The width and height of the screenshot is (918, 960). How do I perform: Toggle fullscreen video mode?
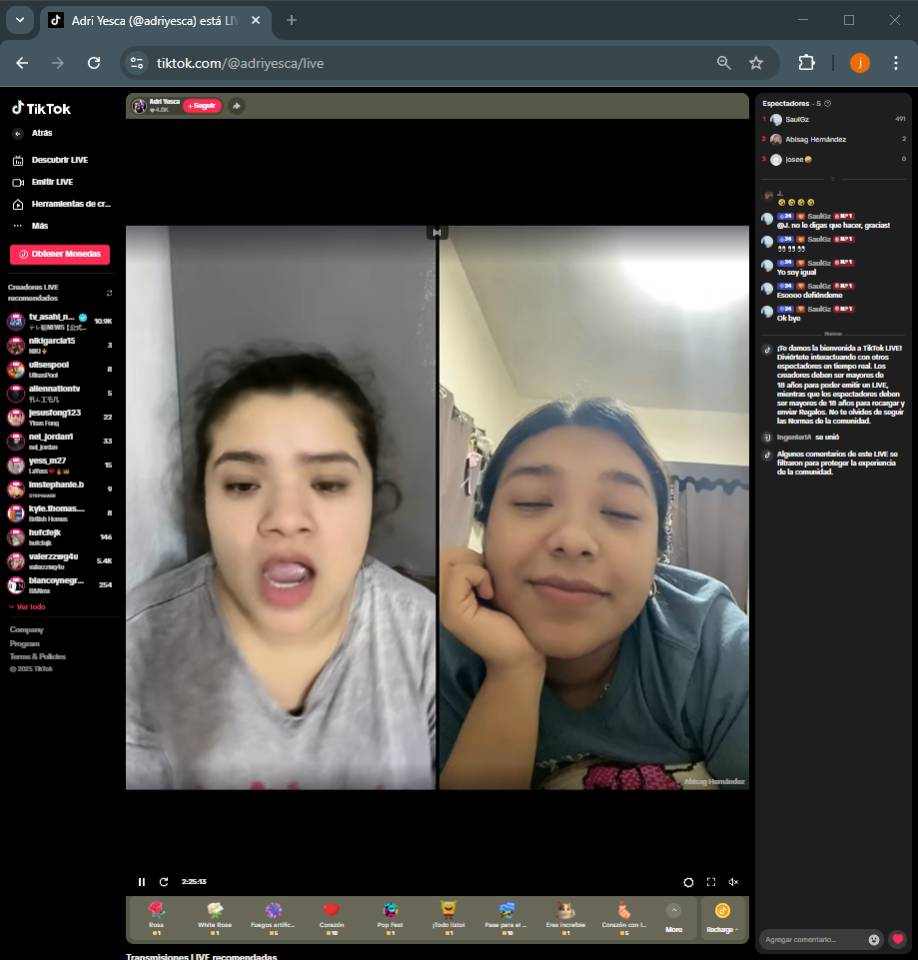[x=711, y=882]
